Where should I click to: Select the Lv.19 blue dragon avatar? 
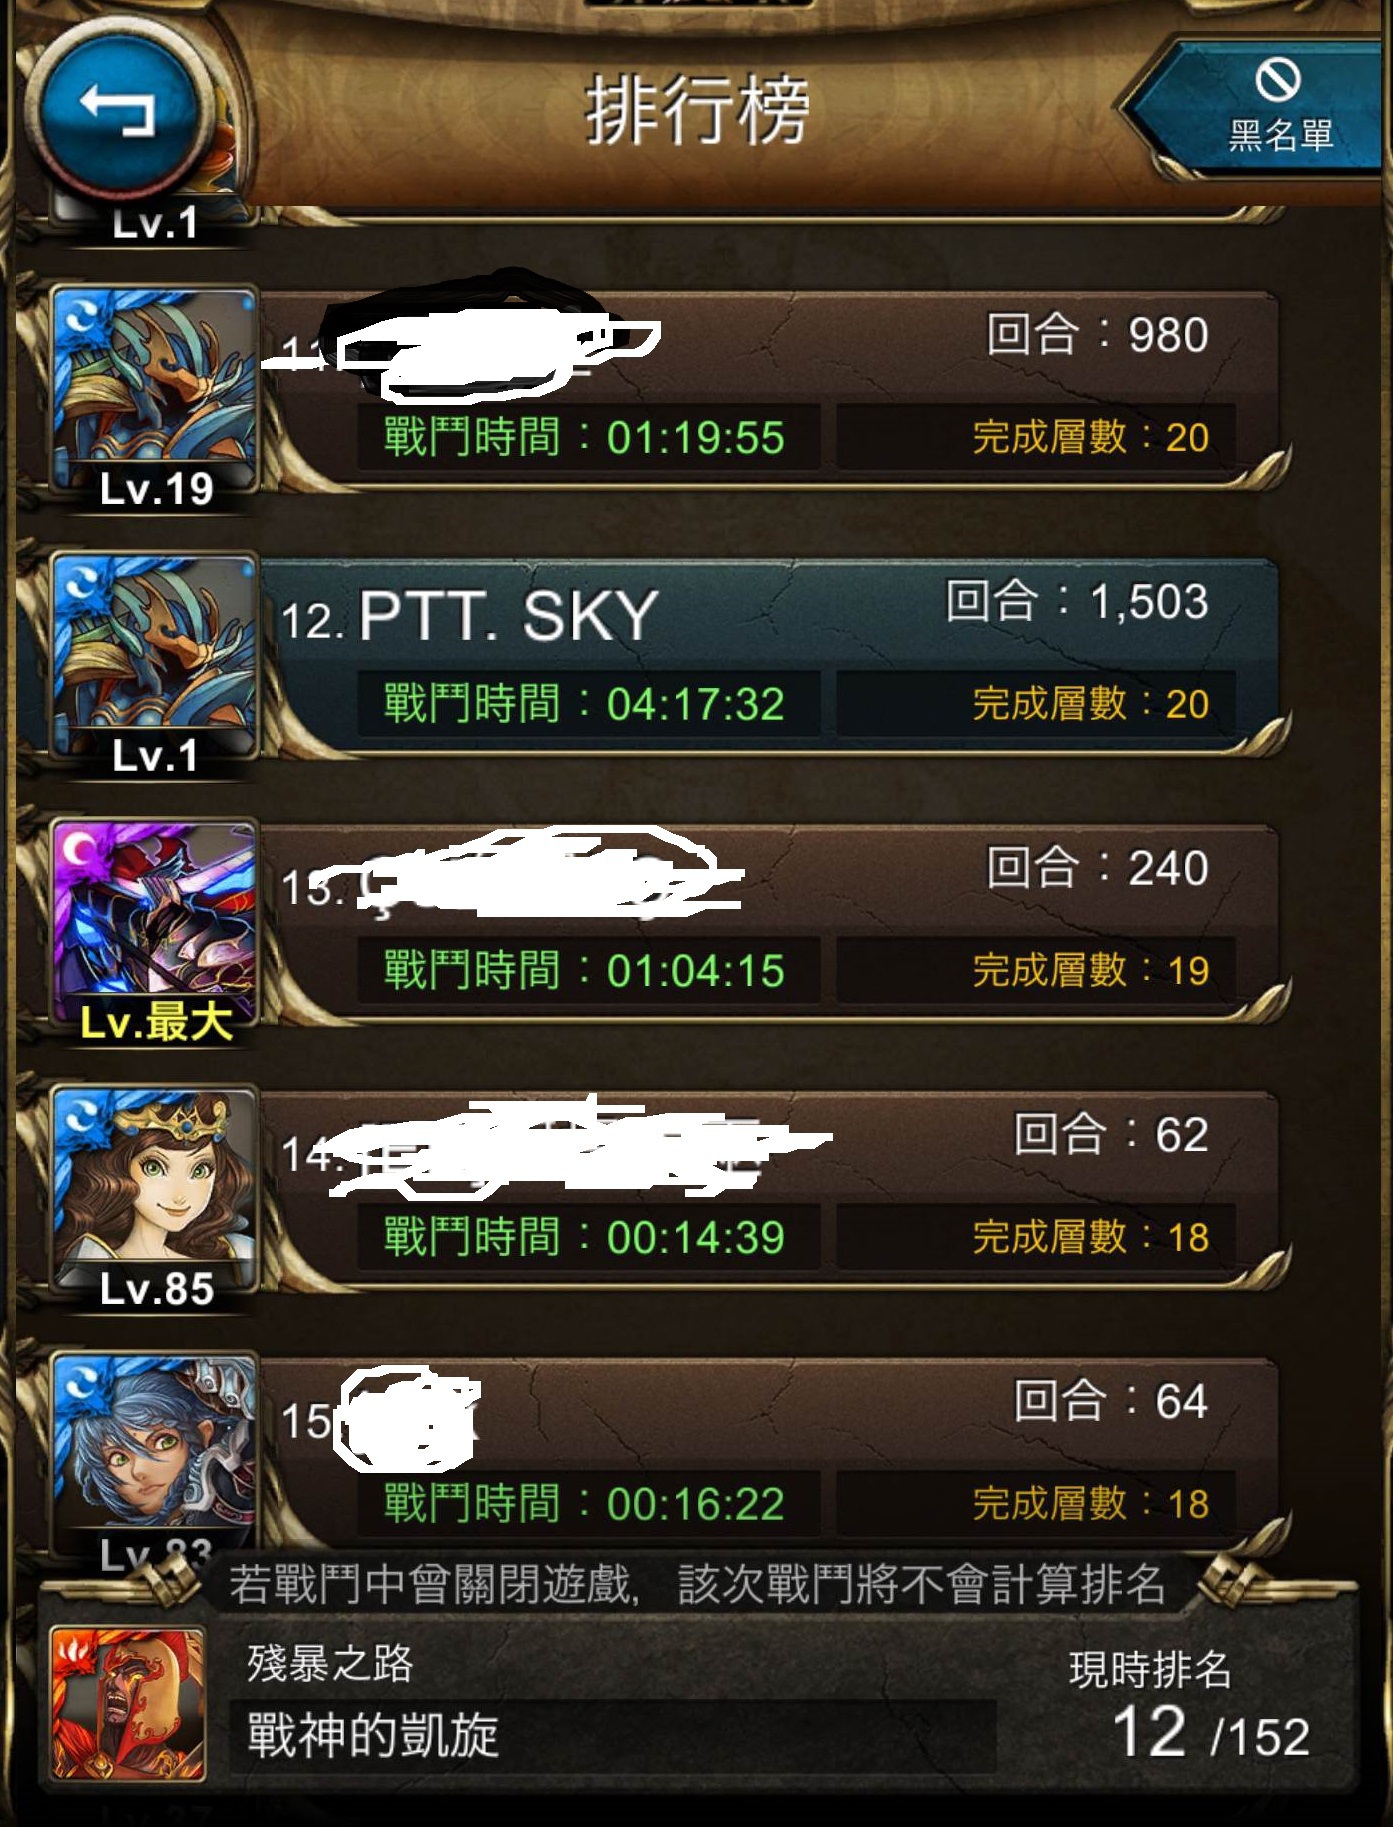[x=154, y=398]
